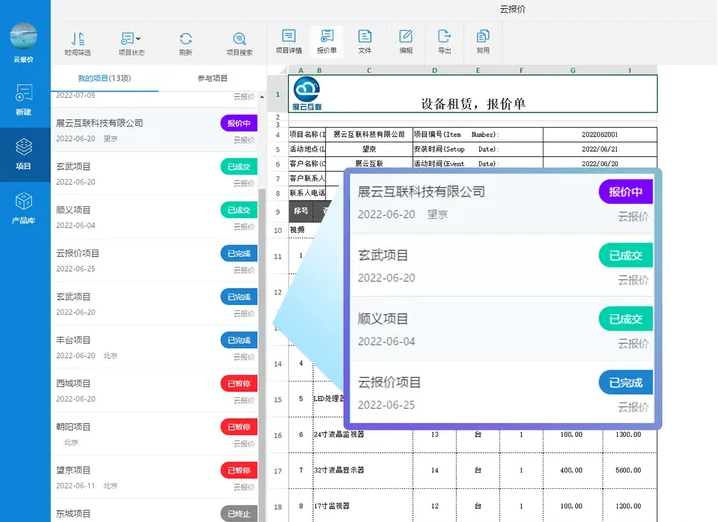
Task: Select the 玄武项目 row marked 已成交
Action: [x=154, y=174]
